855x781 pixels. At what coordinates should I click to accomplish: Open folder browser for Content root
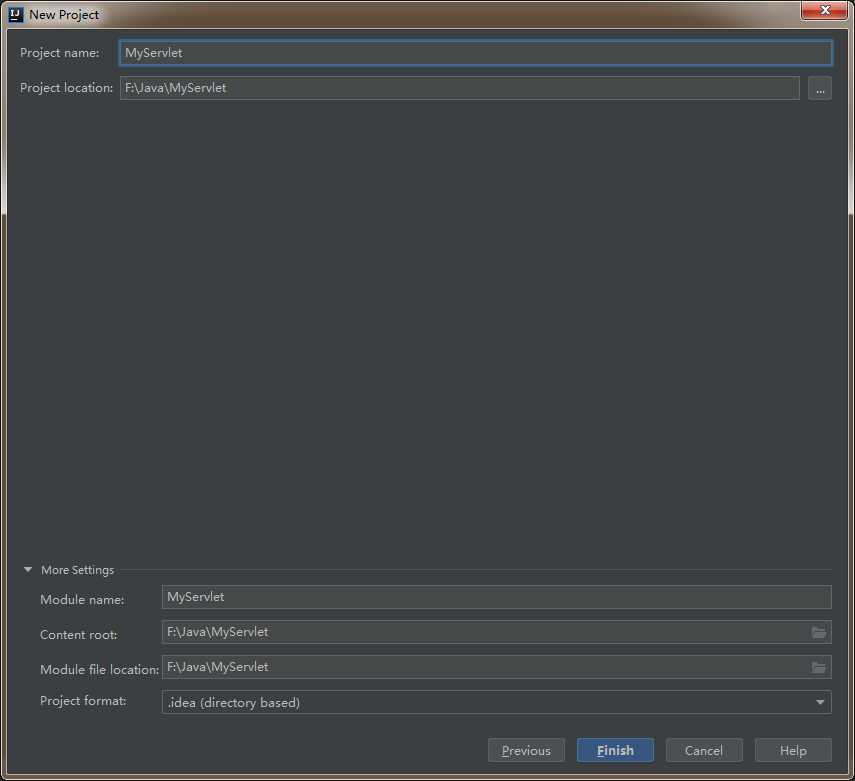[x=818, y=633]
